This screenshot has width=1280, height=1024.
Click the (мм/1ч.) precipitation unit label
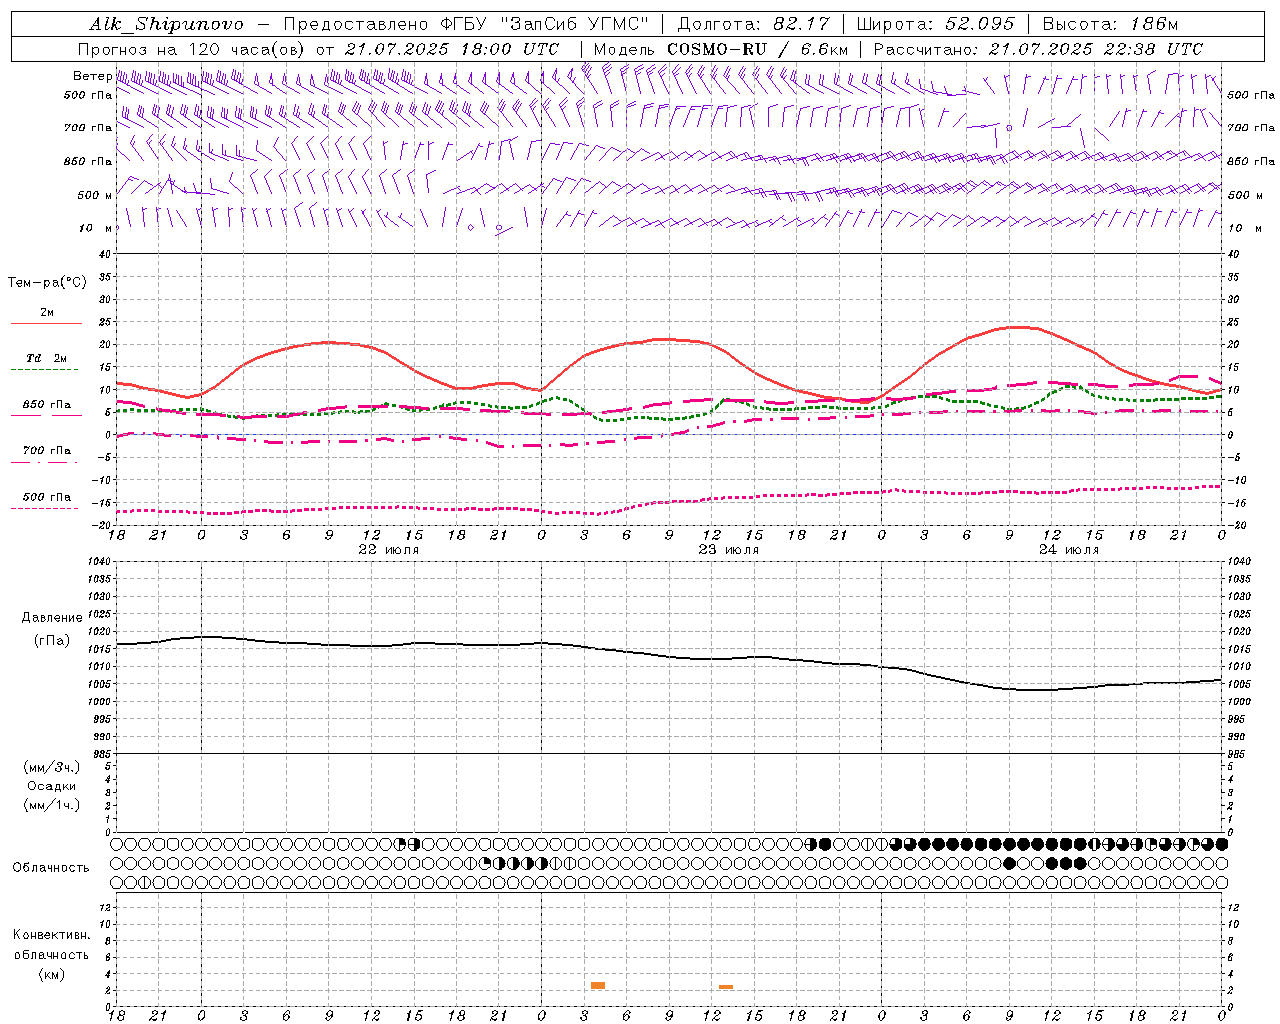(x=51, y=805)
